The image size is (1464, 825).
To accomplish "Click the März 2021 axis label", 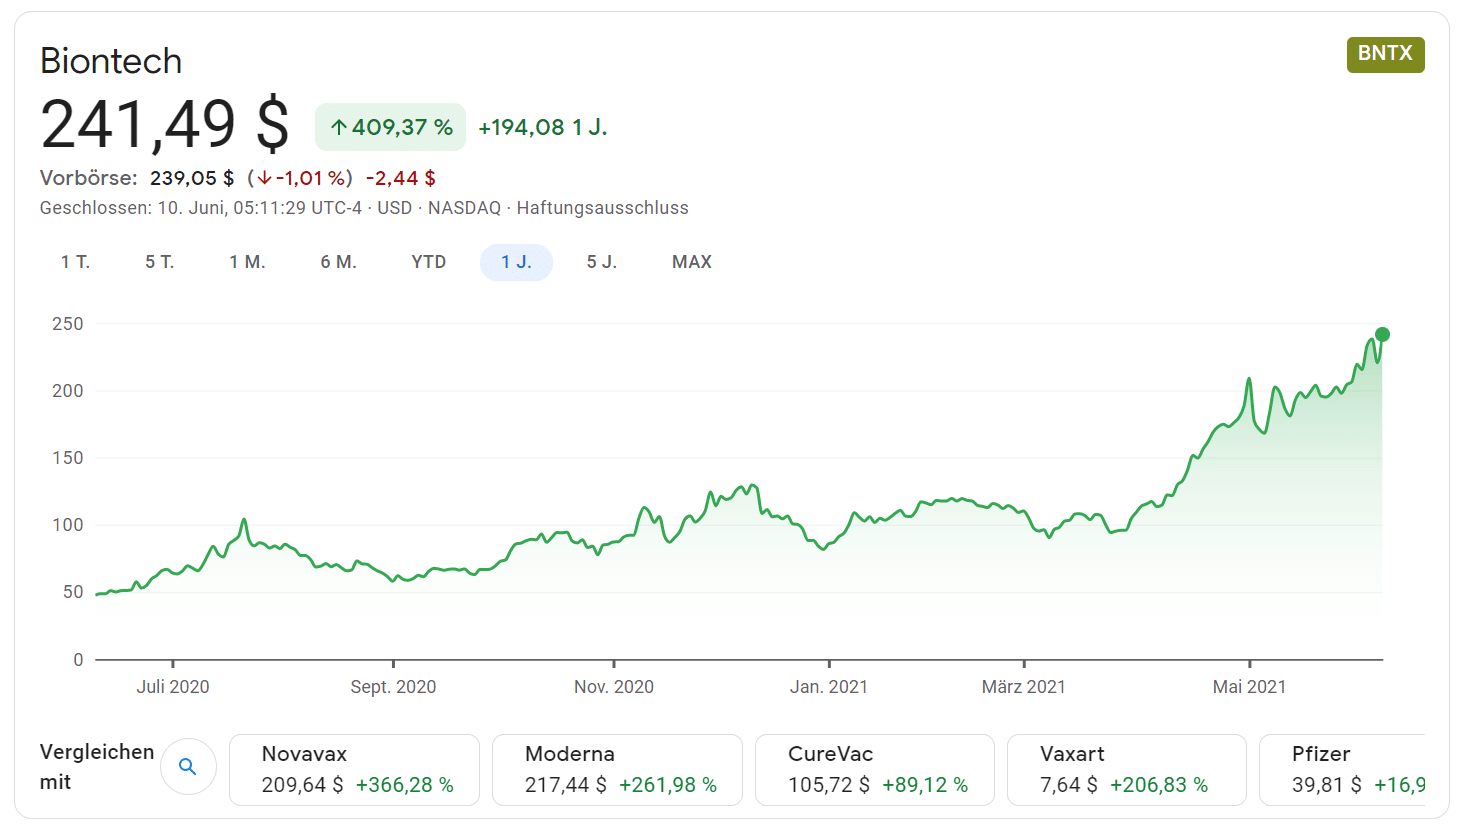I will tap(1024, 687).
